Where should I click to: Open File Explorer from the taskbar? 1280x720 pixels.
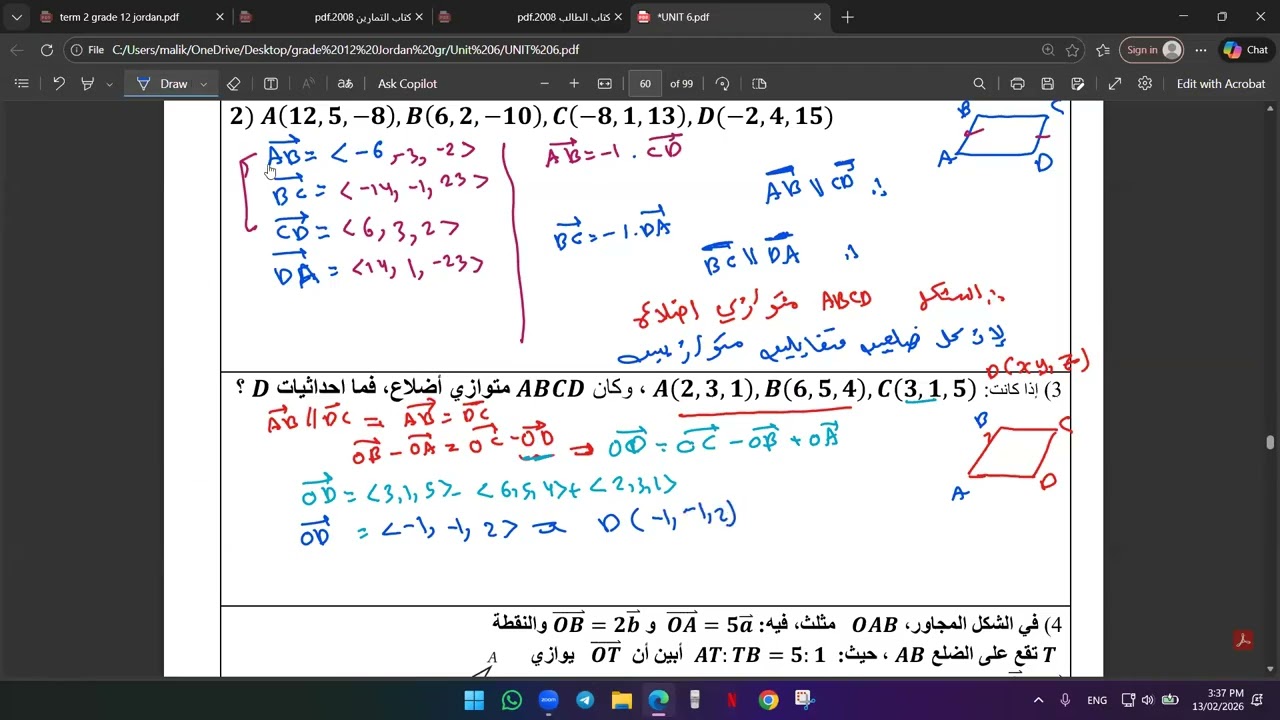pos(621,700)
